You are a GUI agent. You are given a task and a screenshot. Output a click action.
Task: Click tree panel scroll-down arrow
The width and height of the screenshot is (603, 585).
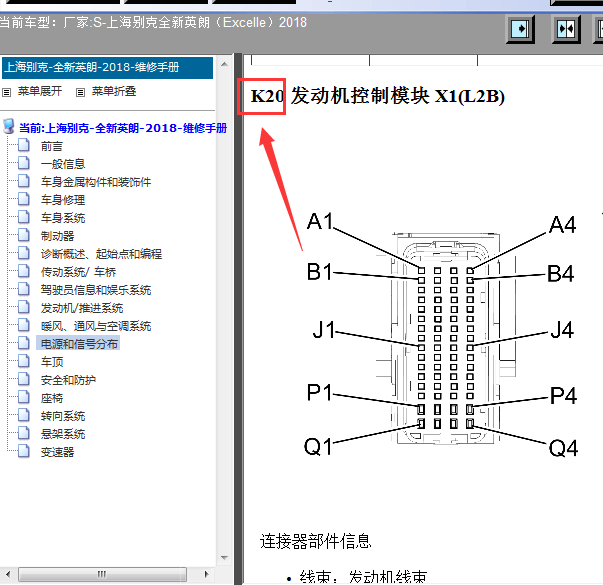pyautogui.click(x=225, y=558)
